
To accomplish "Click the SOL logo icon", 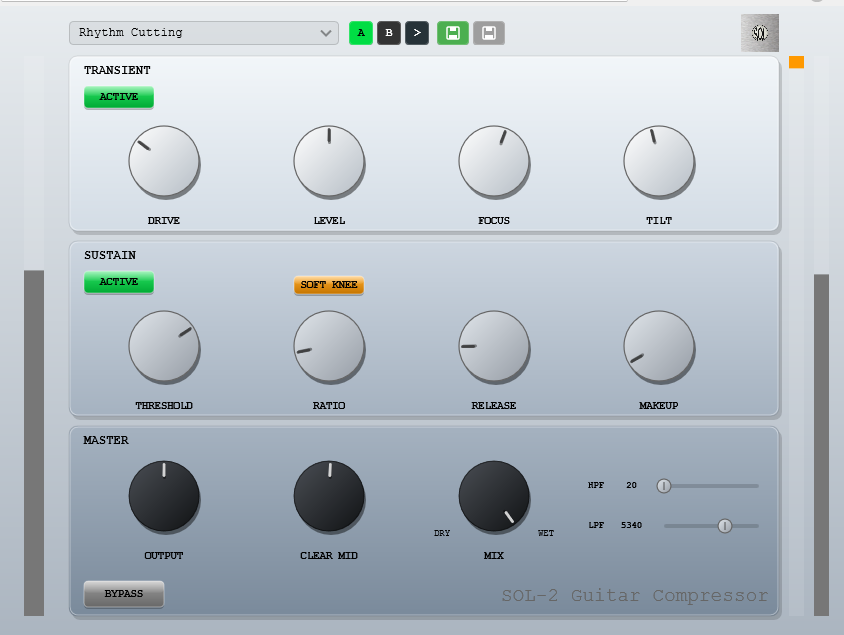I will click(x=759, y=33).
